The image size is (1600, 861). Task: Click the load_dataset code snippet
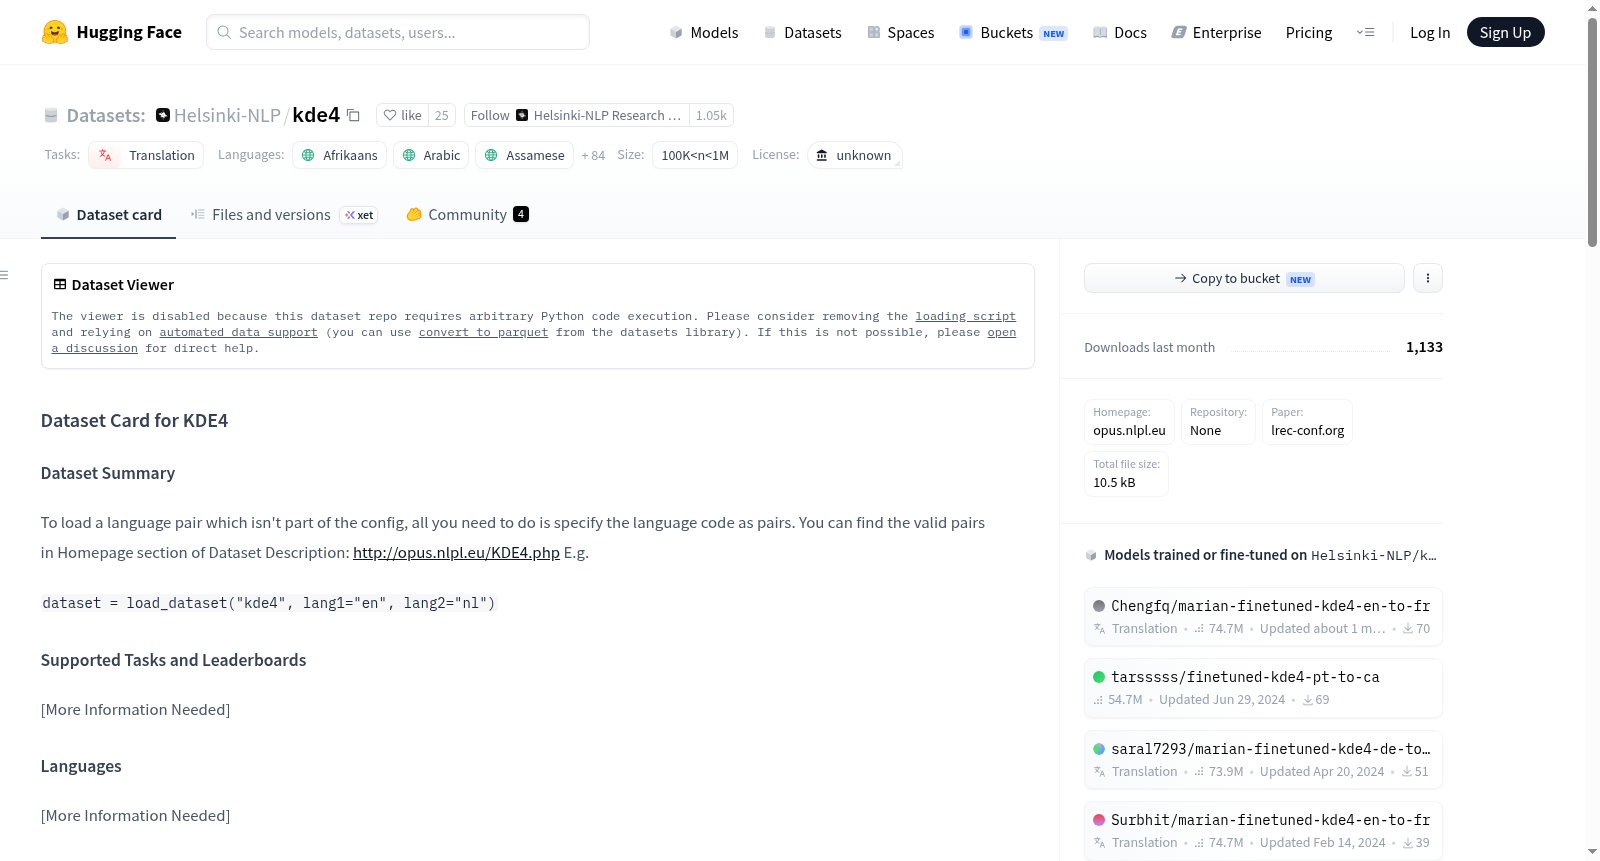(269, 603)
